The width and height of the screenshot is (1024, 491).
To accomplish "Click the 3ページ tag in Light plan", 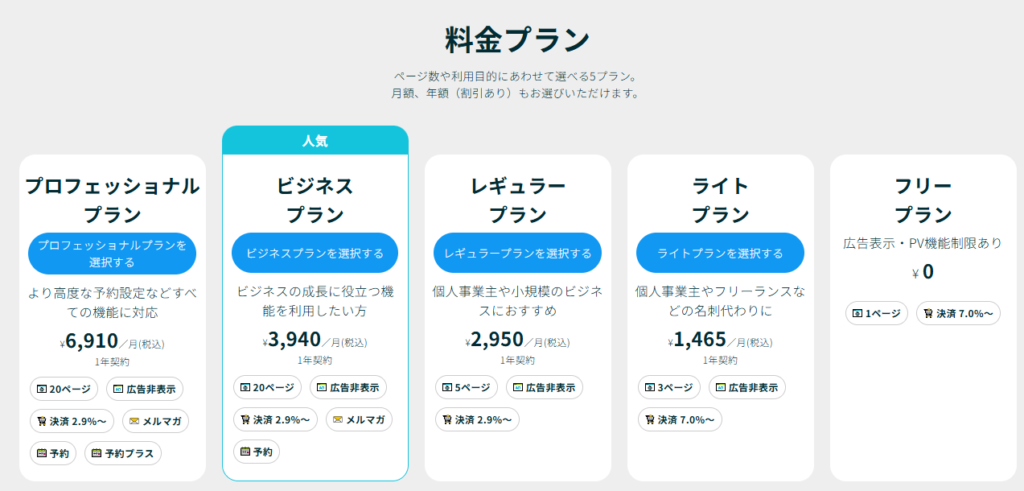I will click(669, 387).
